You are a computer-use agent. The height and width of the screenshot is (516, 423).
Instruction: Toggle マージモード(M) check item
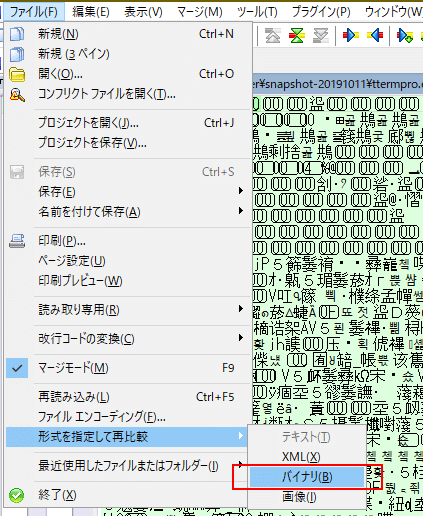coord(128,368)
